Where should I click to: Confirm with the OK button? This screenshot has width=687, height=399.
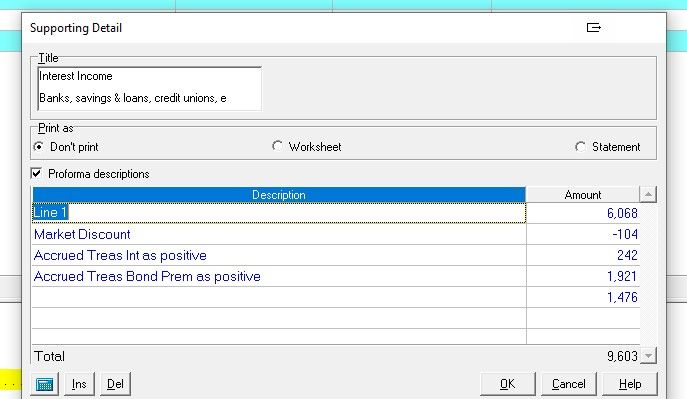point(507,384)
